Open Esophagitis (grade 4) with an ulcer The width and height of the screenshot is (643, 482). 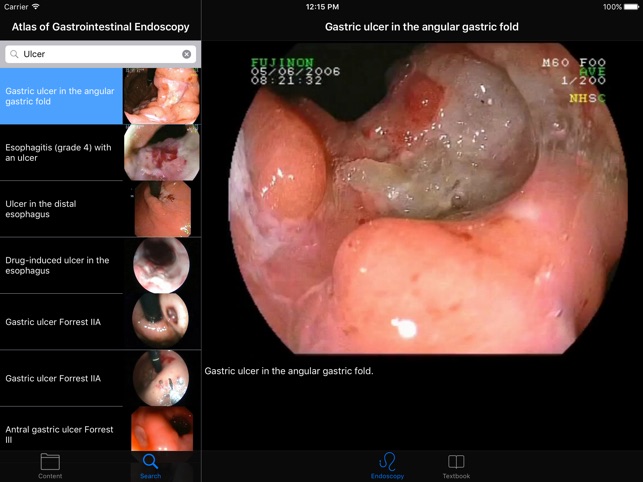pyautogui.click(x=100, y=153)
